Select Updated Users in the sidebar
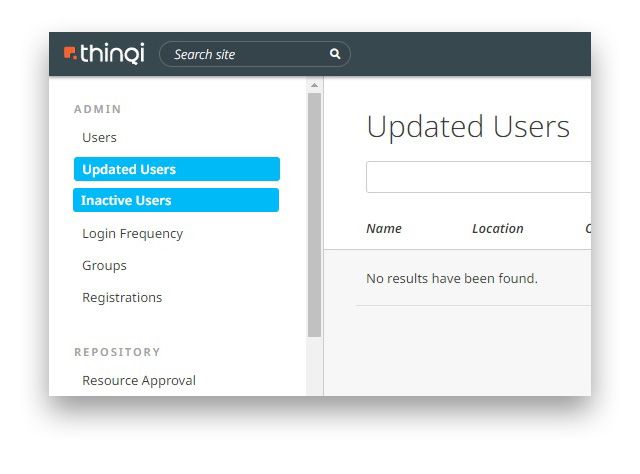Image resolution: width=640 pixels, height=474 pixels. click(x=177, y=169)
